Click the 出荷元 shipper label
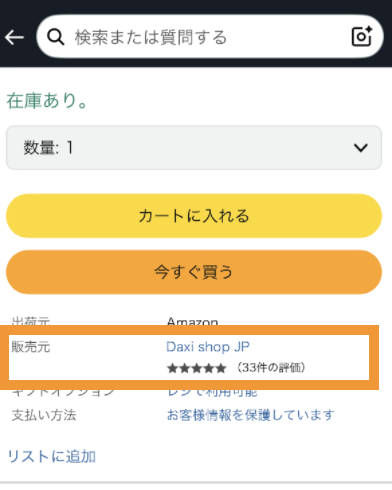Screen dimensions: 392x490 click(31, 321)
